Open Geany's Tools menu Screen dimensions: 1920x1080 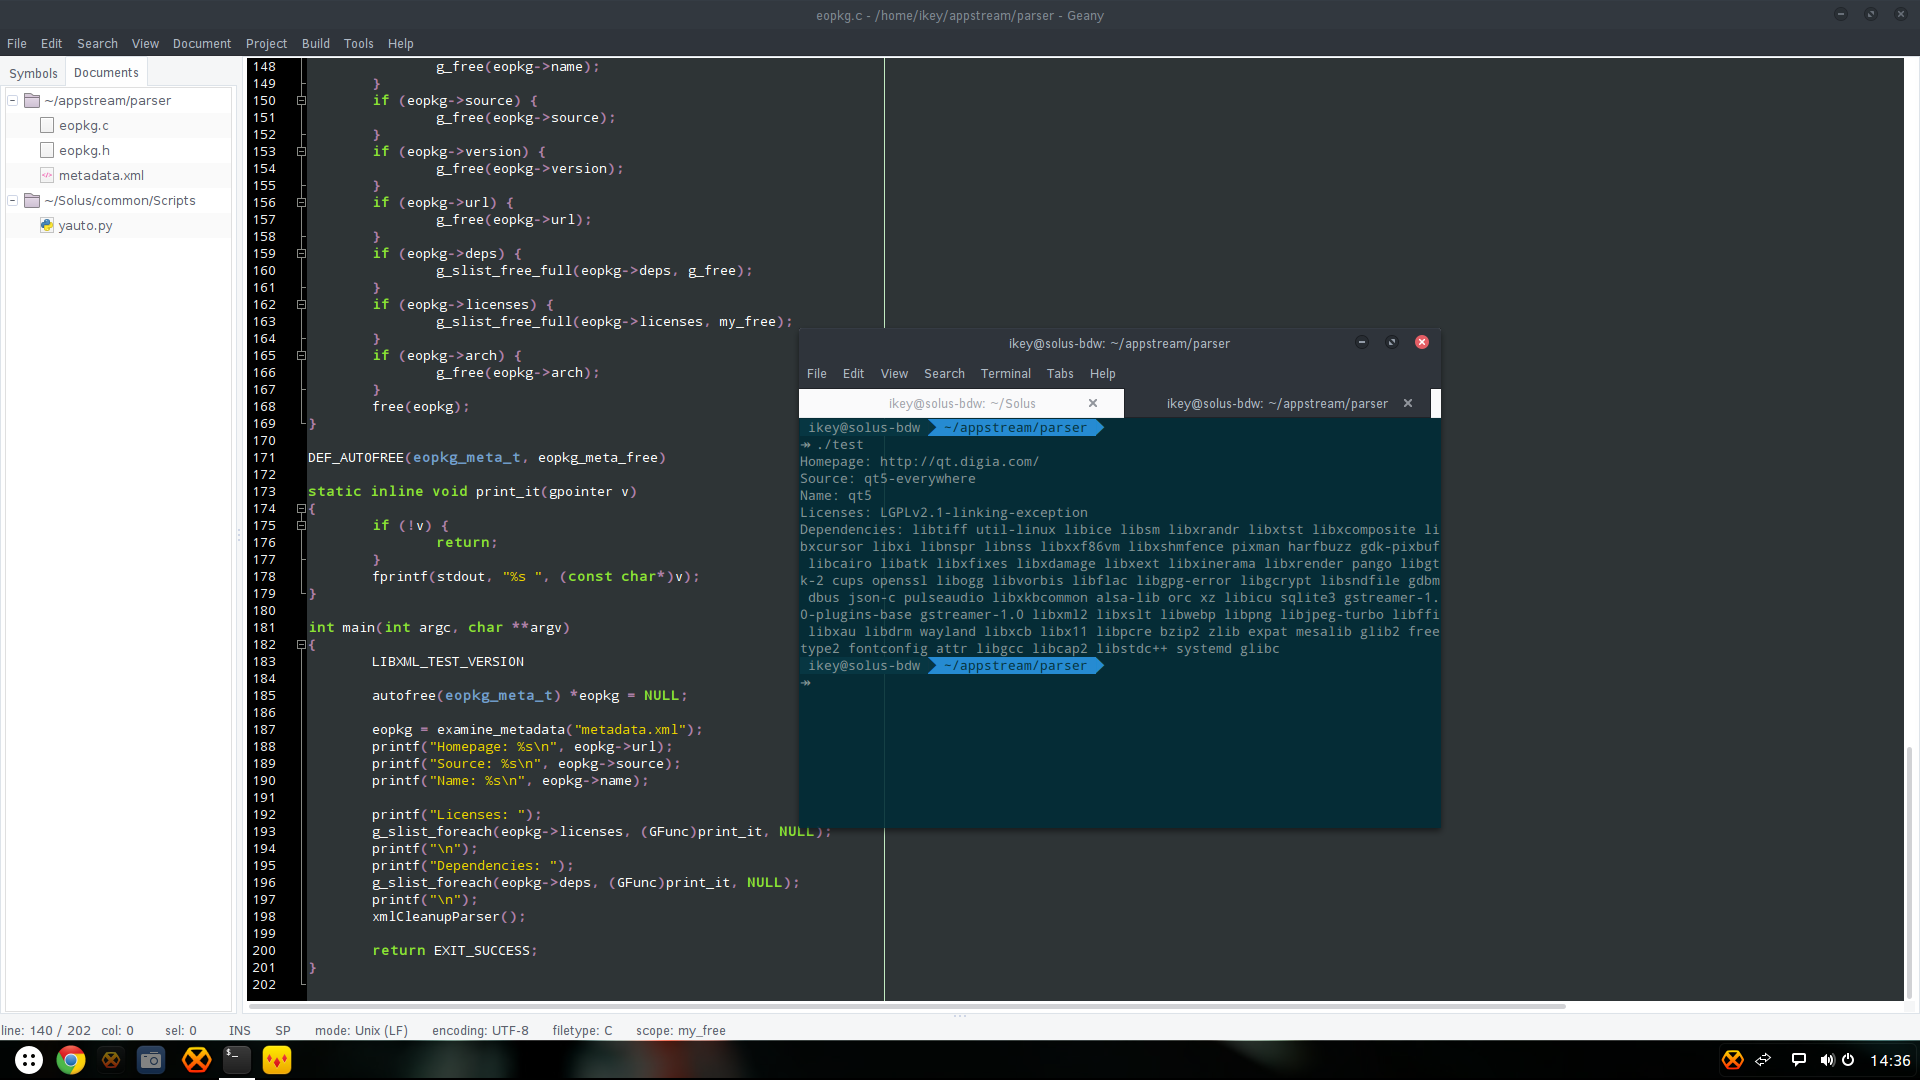[x=358, y=43]
